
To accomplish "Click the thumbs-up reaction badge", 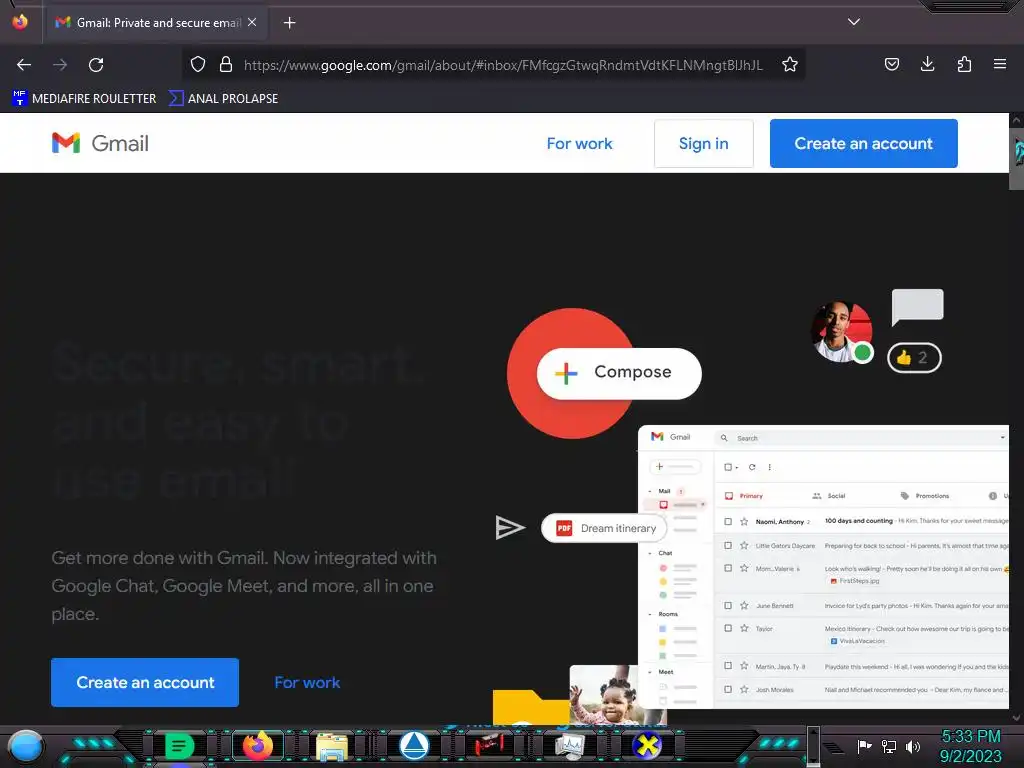I will click(x=914, y=358).
